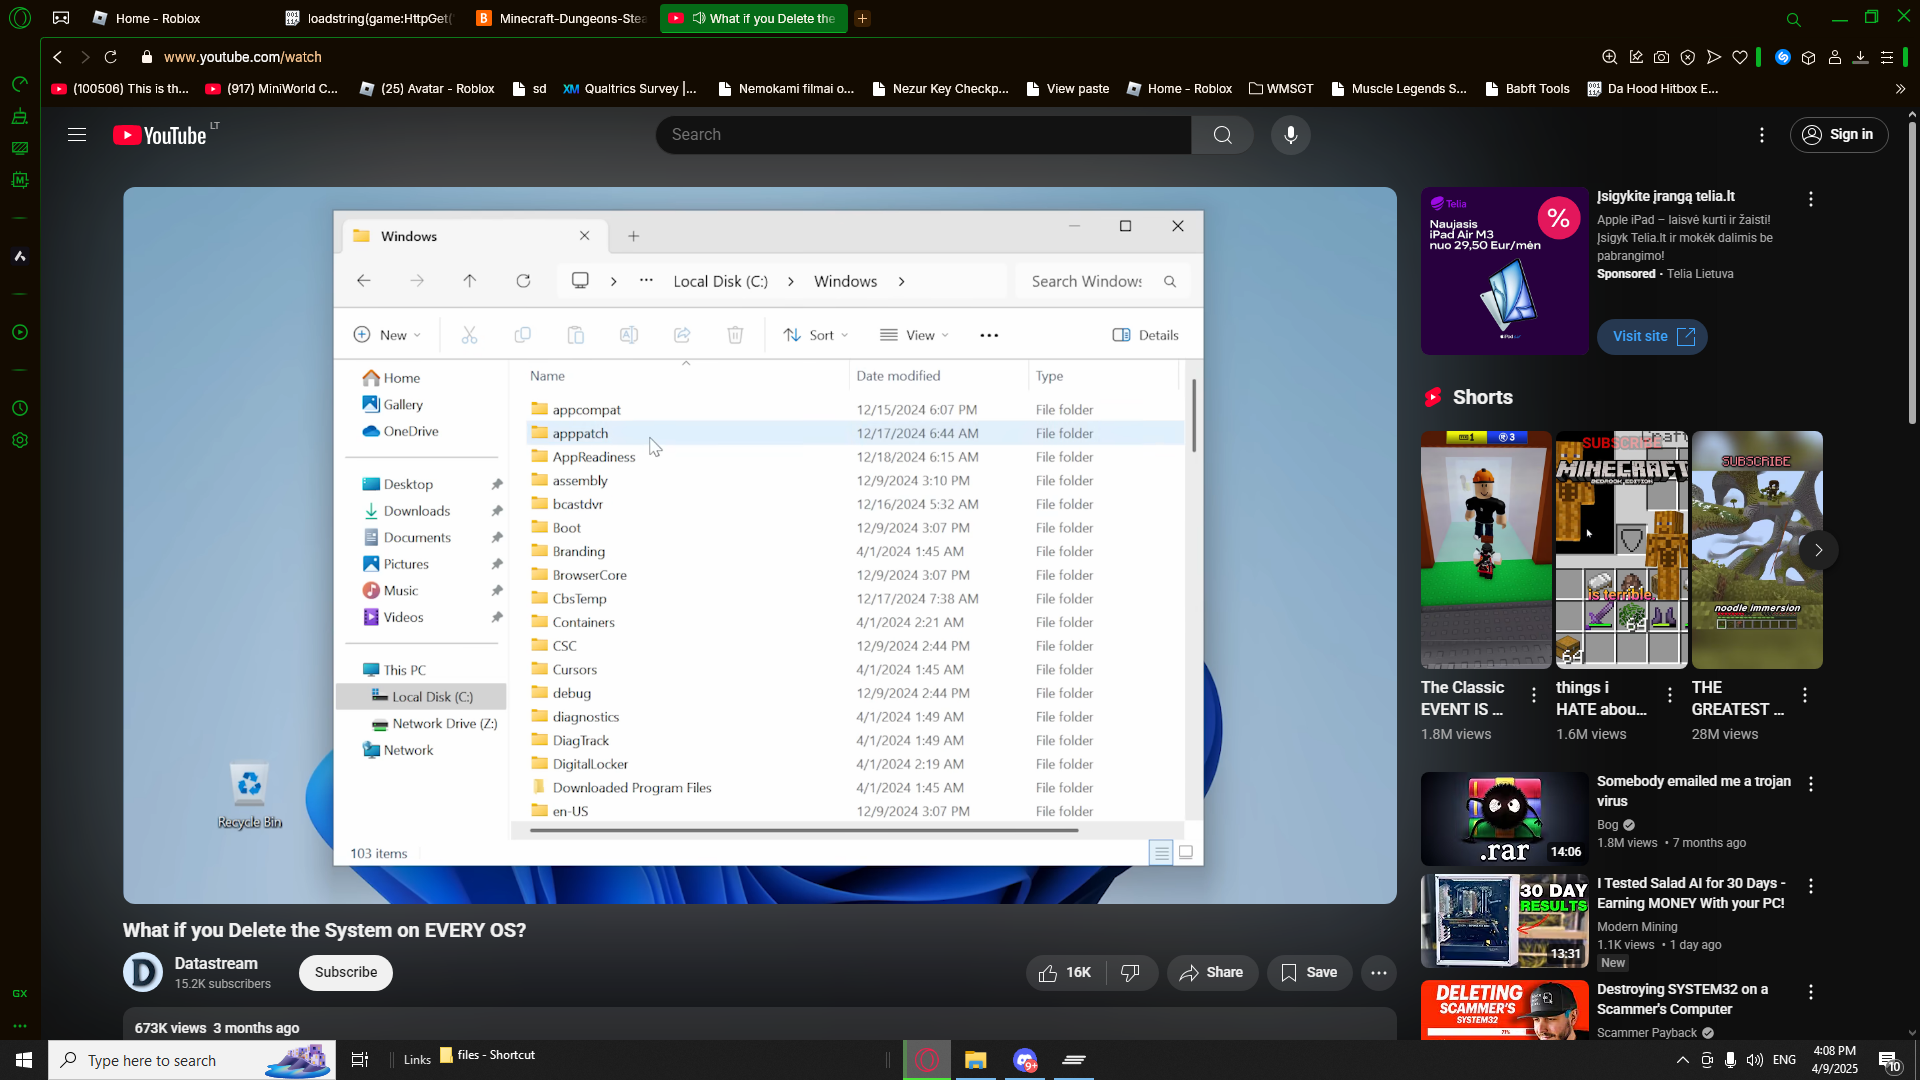Open YouTube settings three-dot menu near Sign in
This screenshot has height=1080, width=1920.
point(1762,135)
